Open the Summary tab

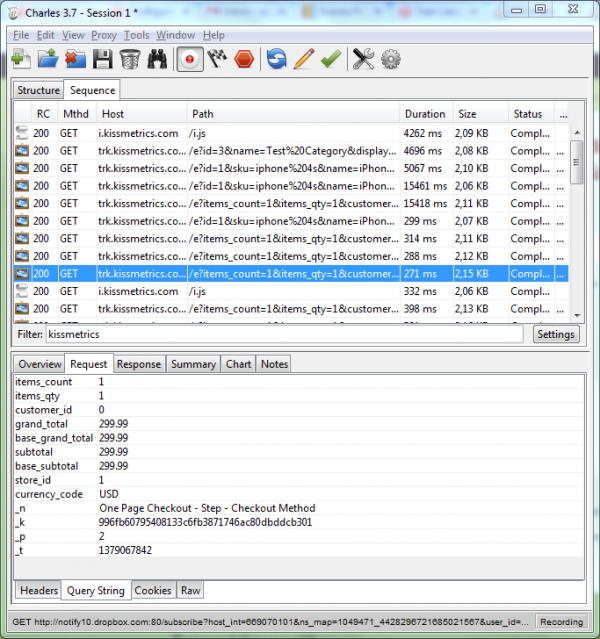coord(193,364)
